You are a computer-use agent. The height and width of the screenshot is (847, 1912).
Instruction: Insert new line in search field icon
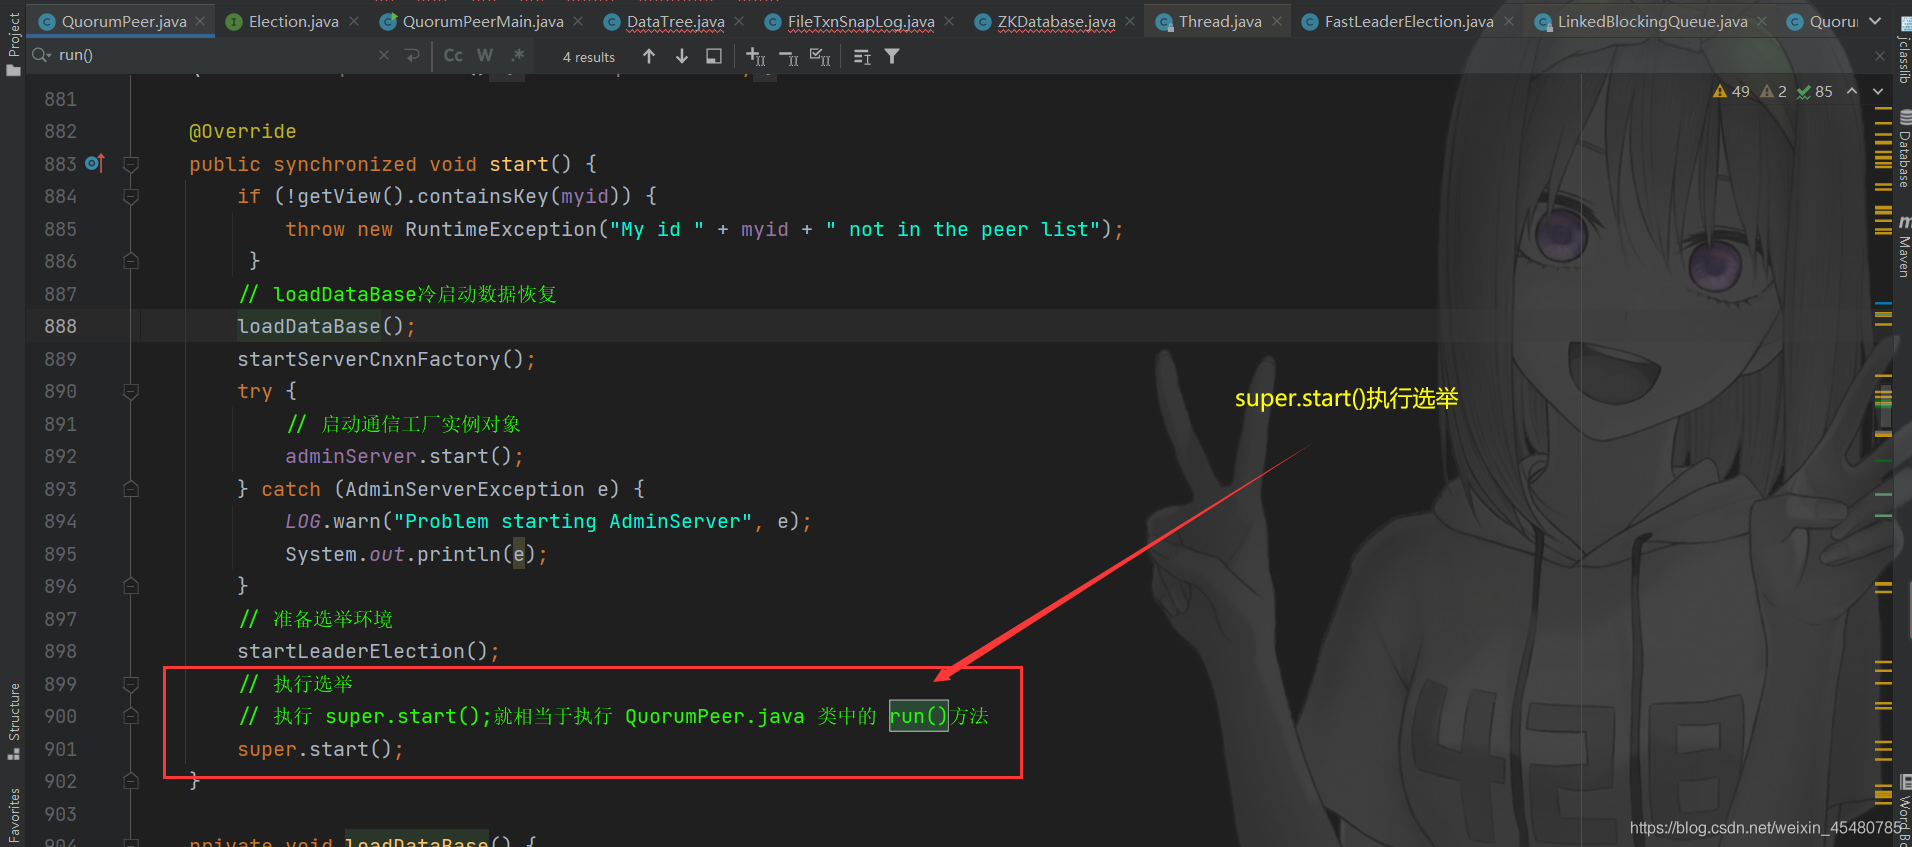click(x=412, y=56)
